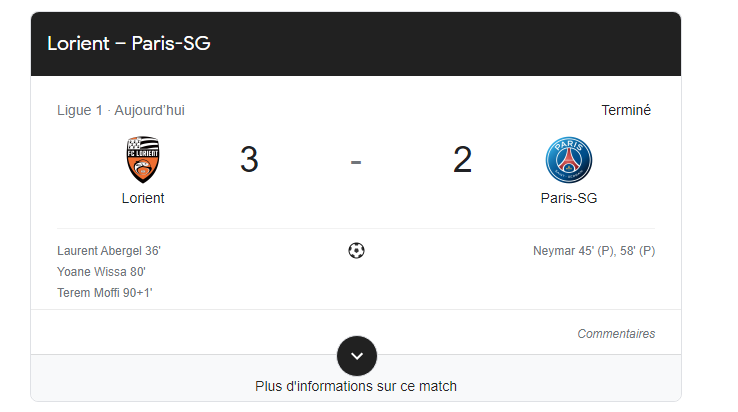This screenshot has width=738, height=412.
Task: Open the Commentaires link
Action: [616, 334]
